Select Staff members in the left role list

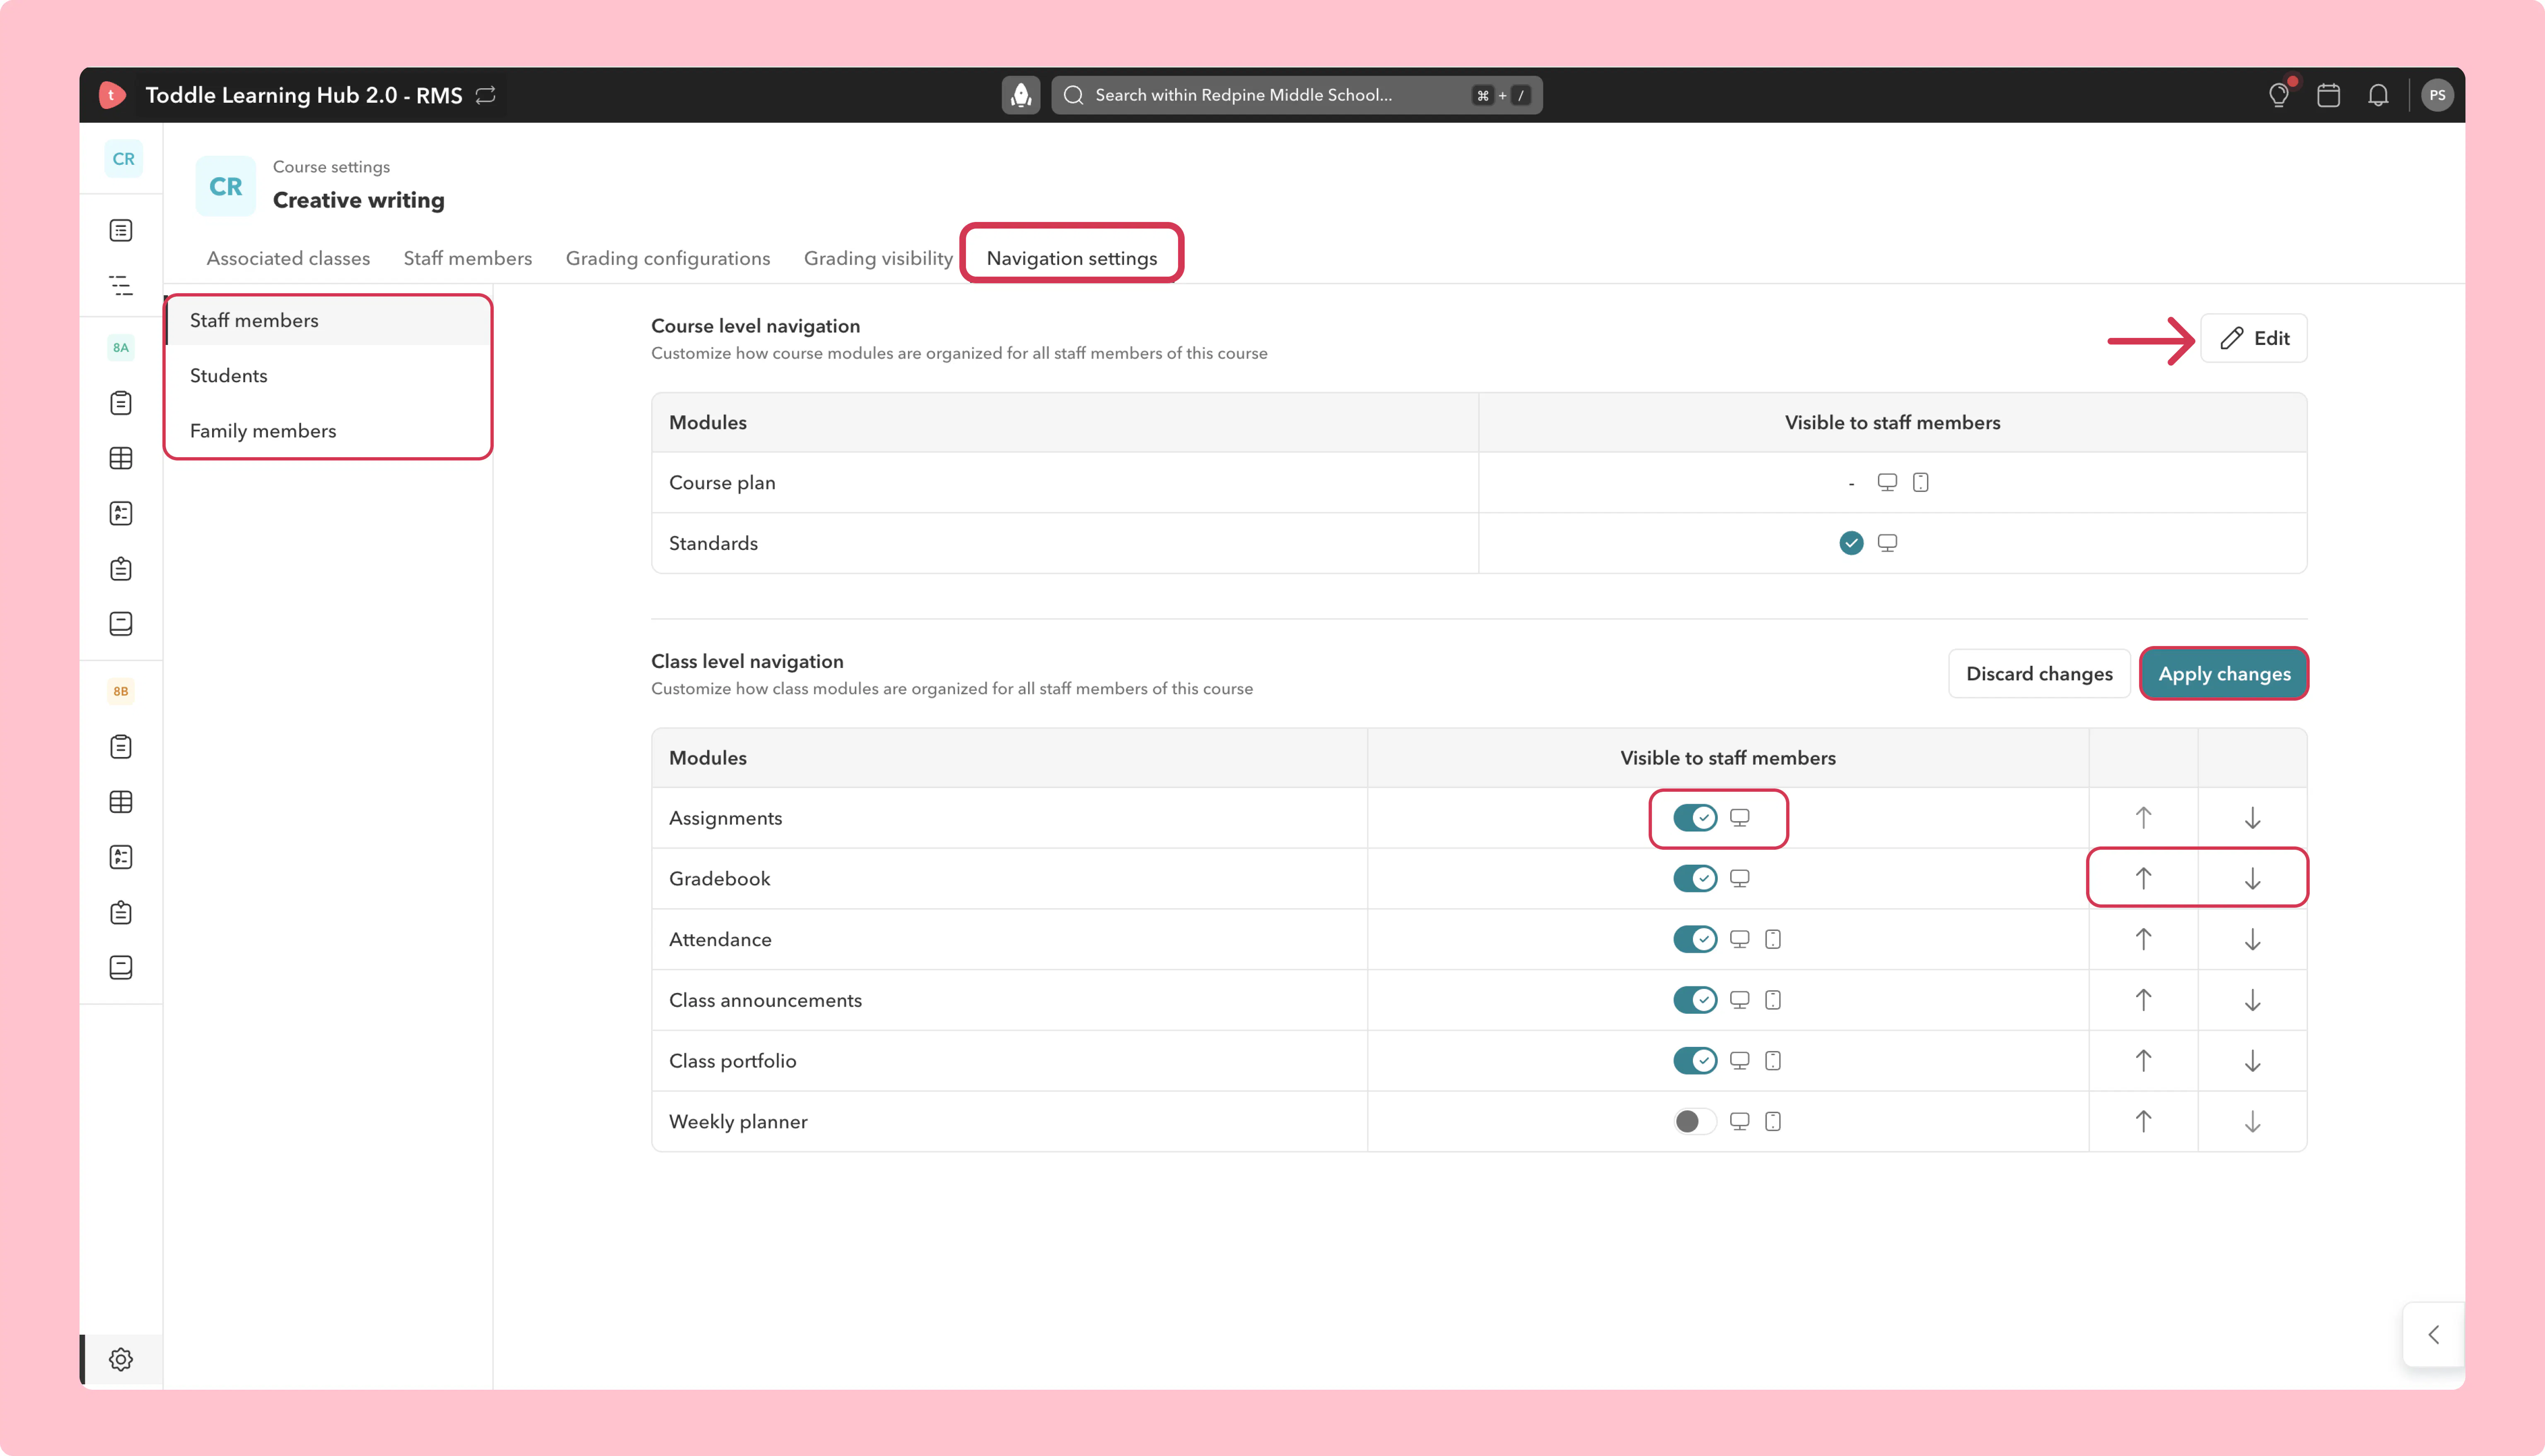(x=328, y=321)
